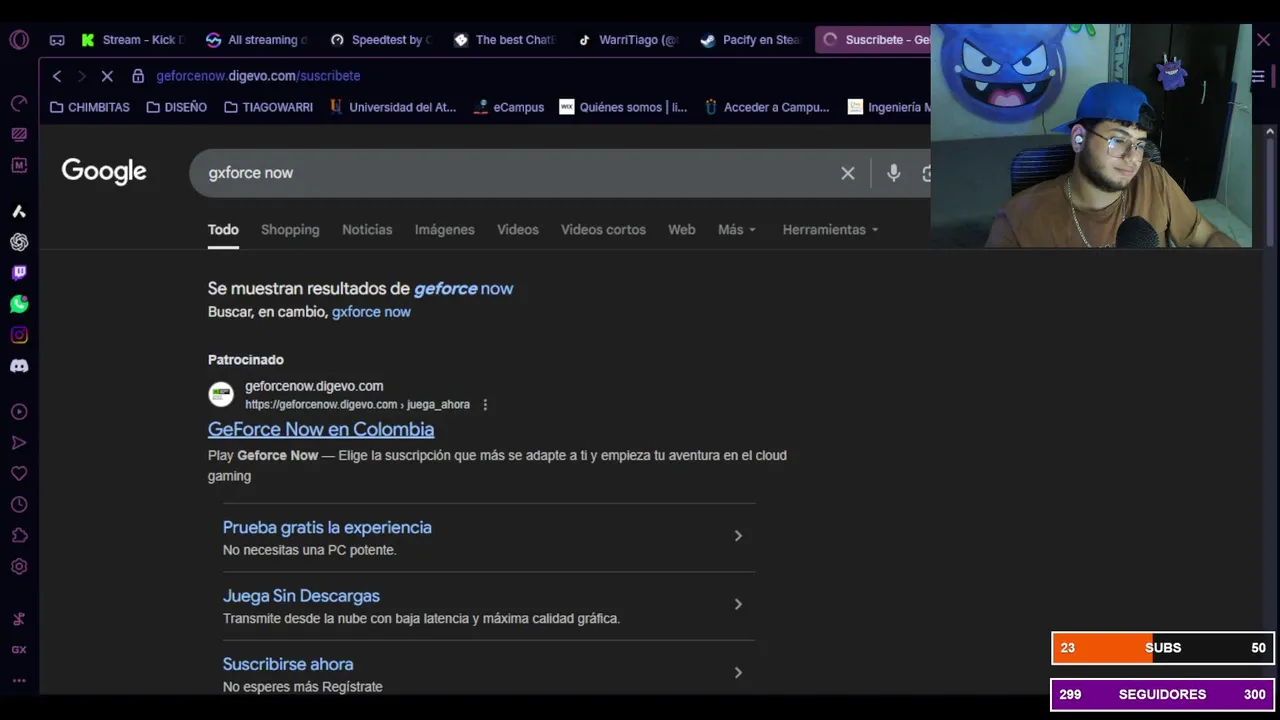Select the Web search filter

click(x=682, y=230)
